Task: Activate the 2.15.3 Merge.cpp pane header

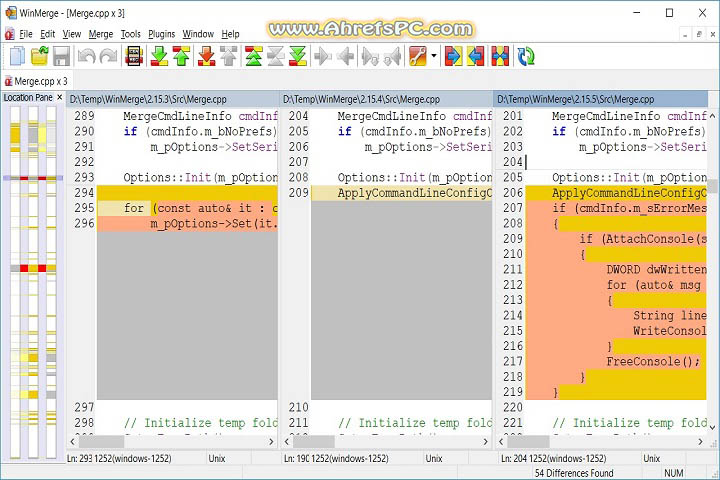Action: [x=173, y=99]
